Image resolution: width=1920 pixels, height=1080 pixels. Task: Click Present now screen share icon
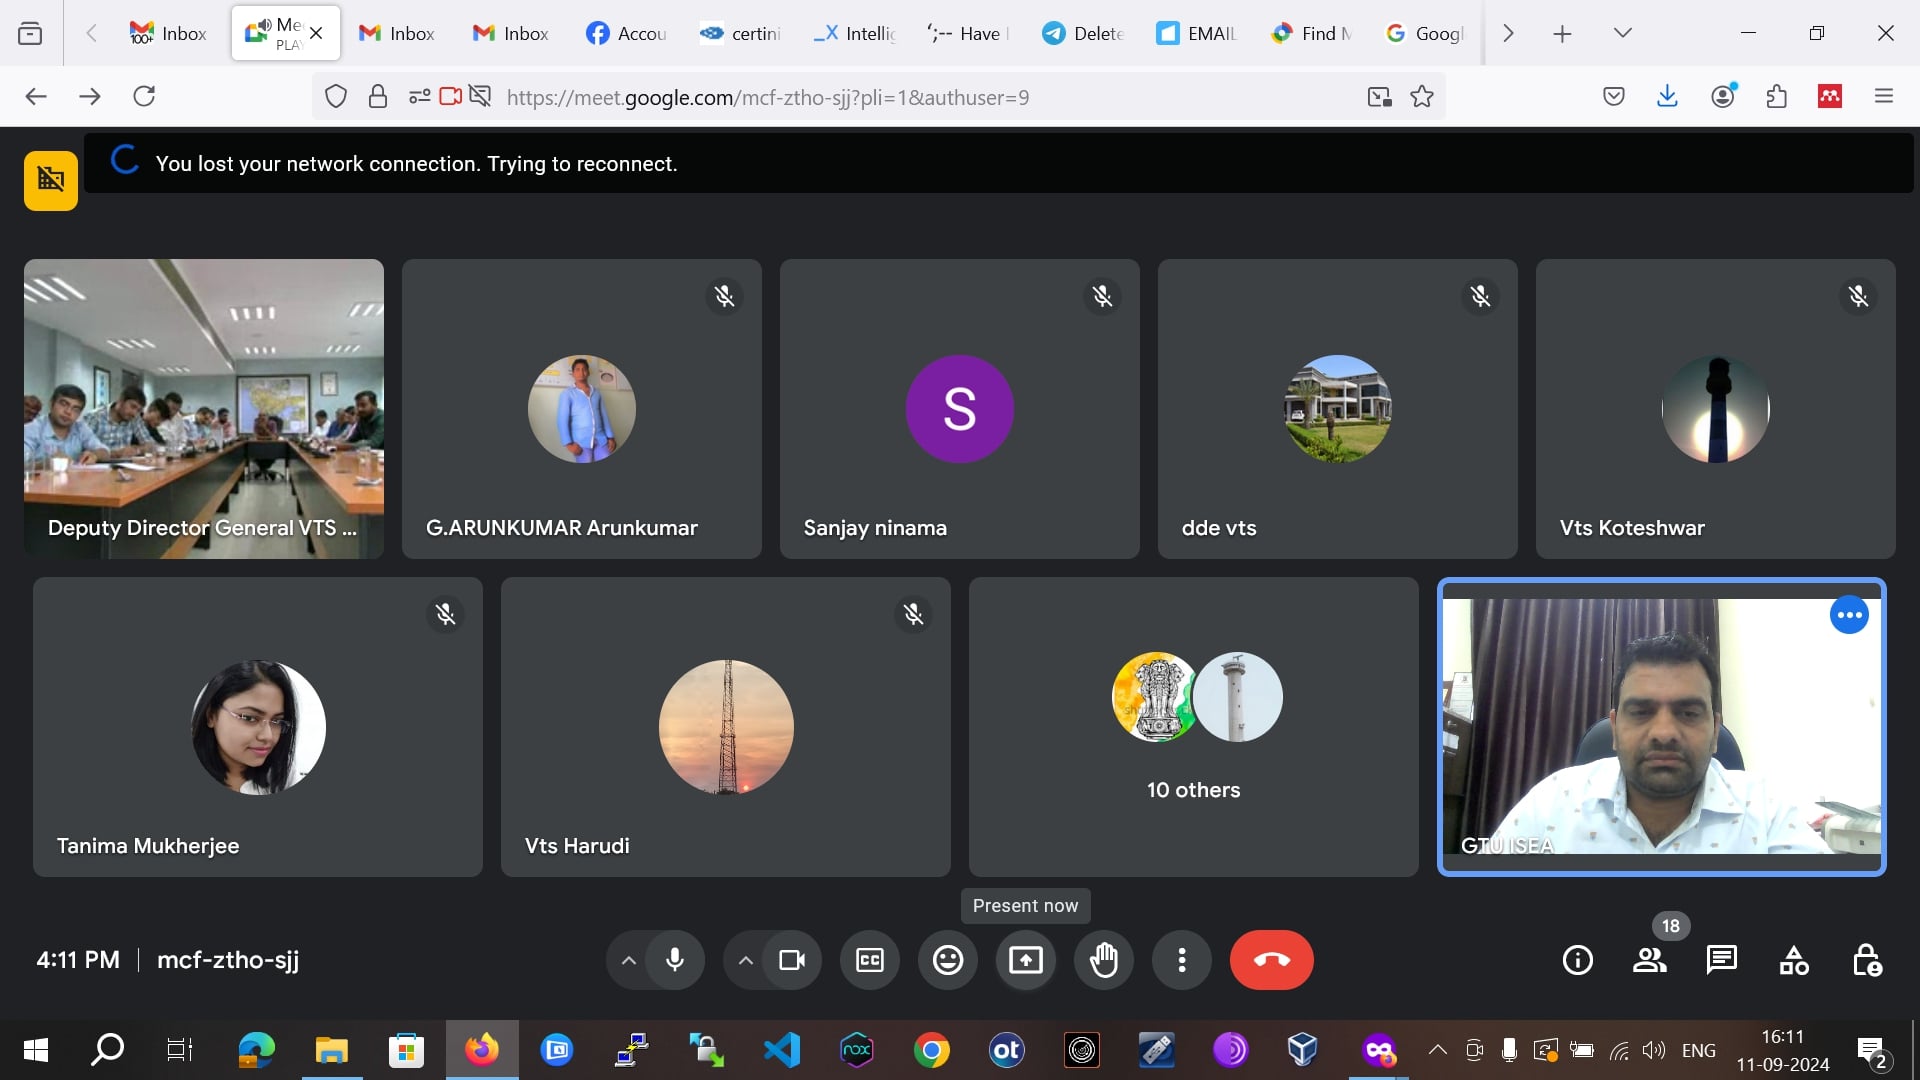pyautogui.click(x=1025, y=960)
